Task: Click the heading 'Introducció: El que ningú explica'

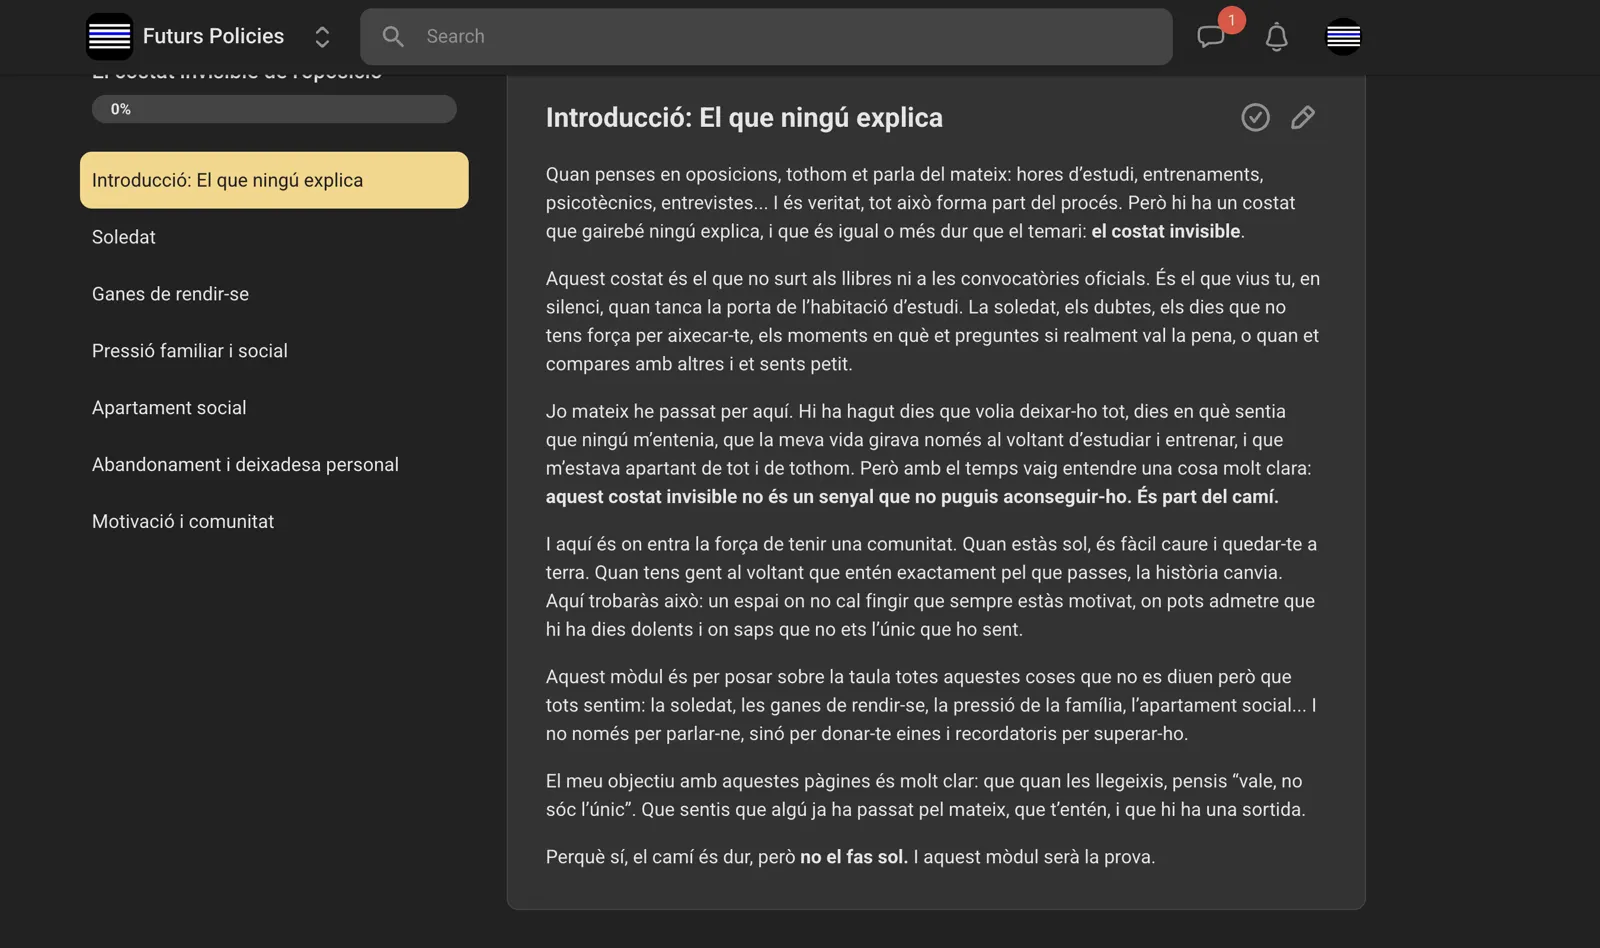Action: pyautogui.click(x=744, y=118)
